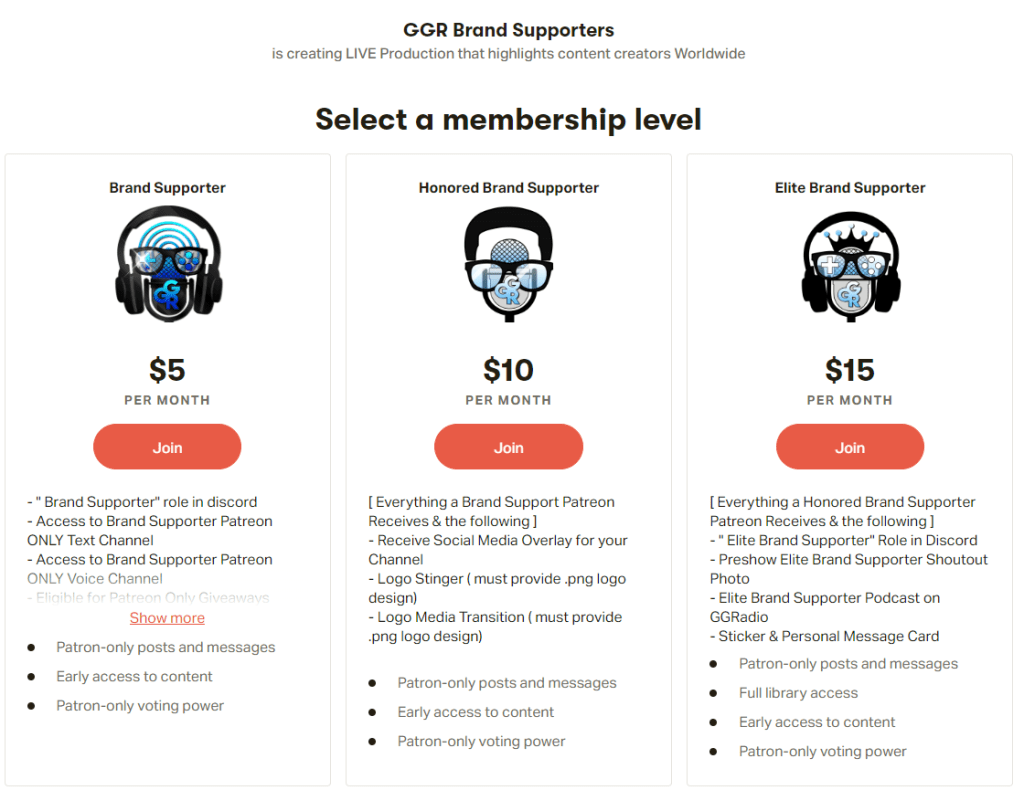Join the $5 Brand Supporter tier

point(167,447)
